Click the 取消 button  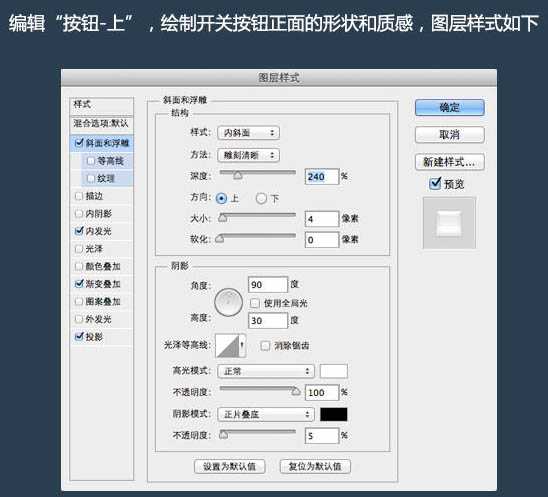[x=449, y=135]
